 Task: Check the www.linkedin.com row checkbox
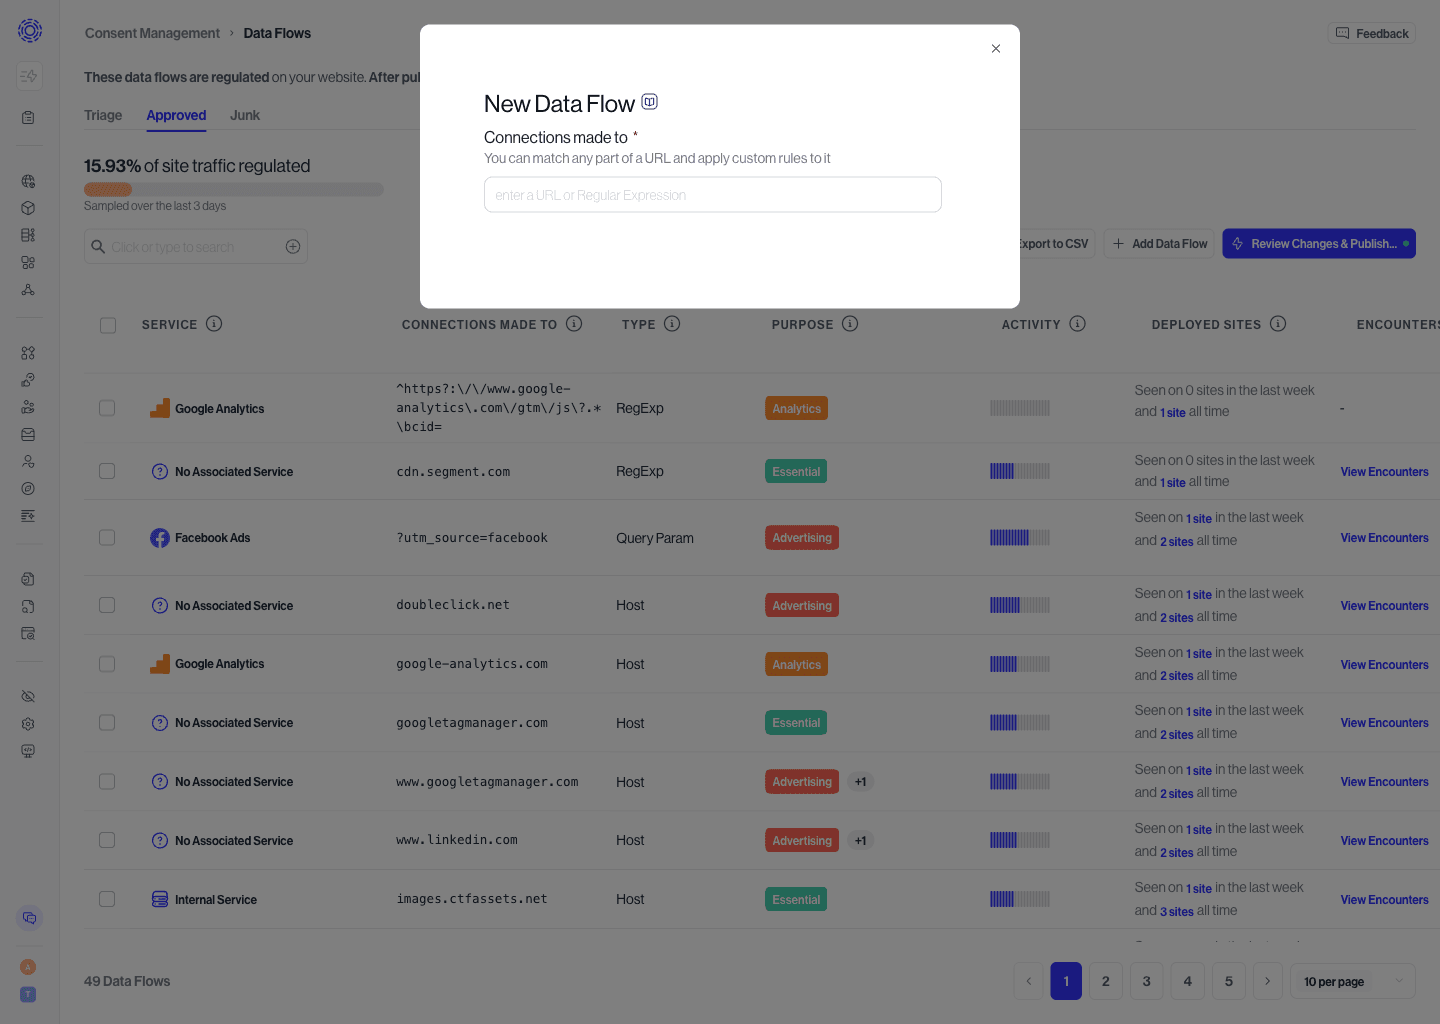pos(107,840)
